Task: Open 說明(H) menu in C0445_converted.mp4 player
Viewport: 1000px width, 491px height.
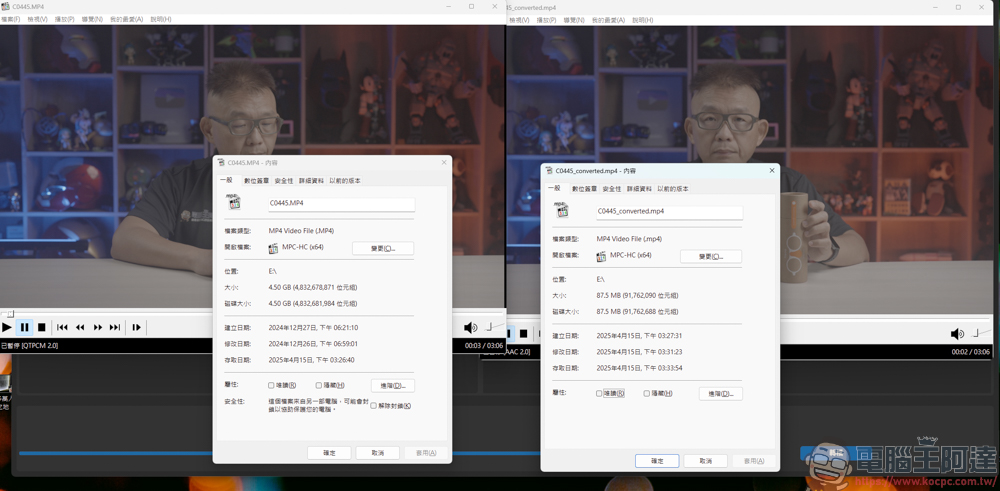Action: coord(643,20)
